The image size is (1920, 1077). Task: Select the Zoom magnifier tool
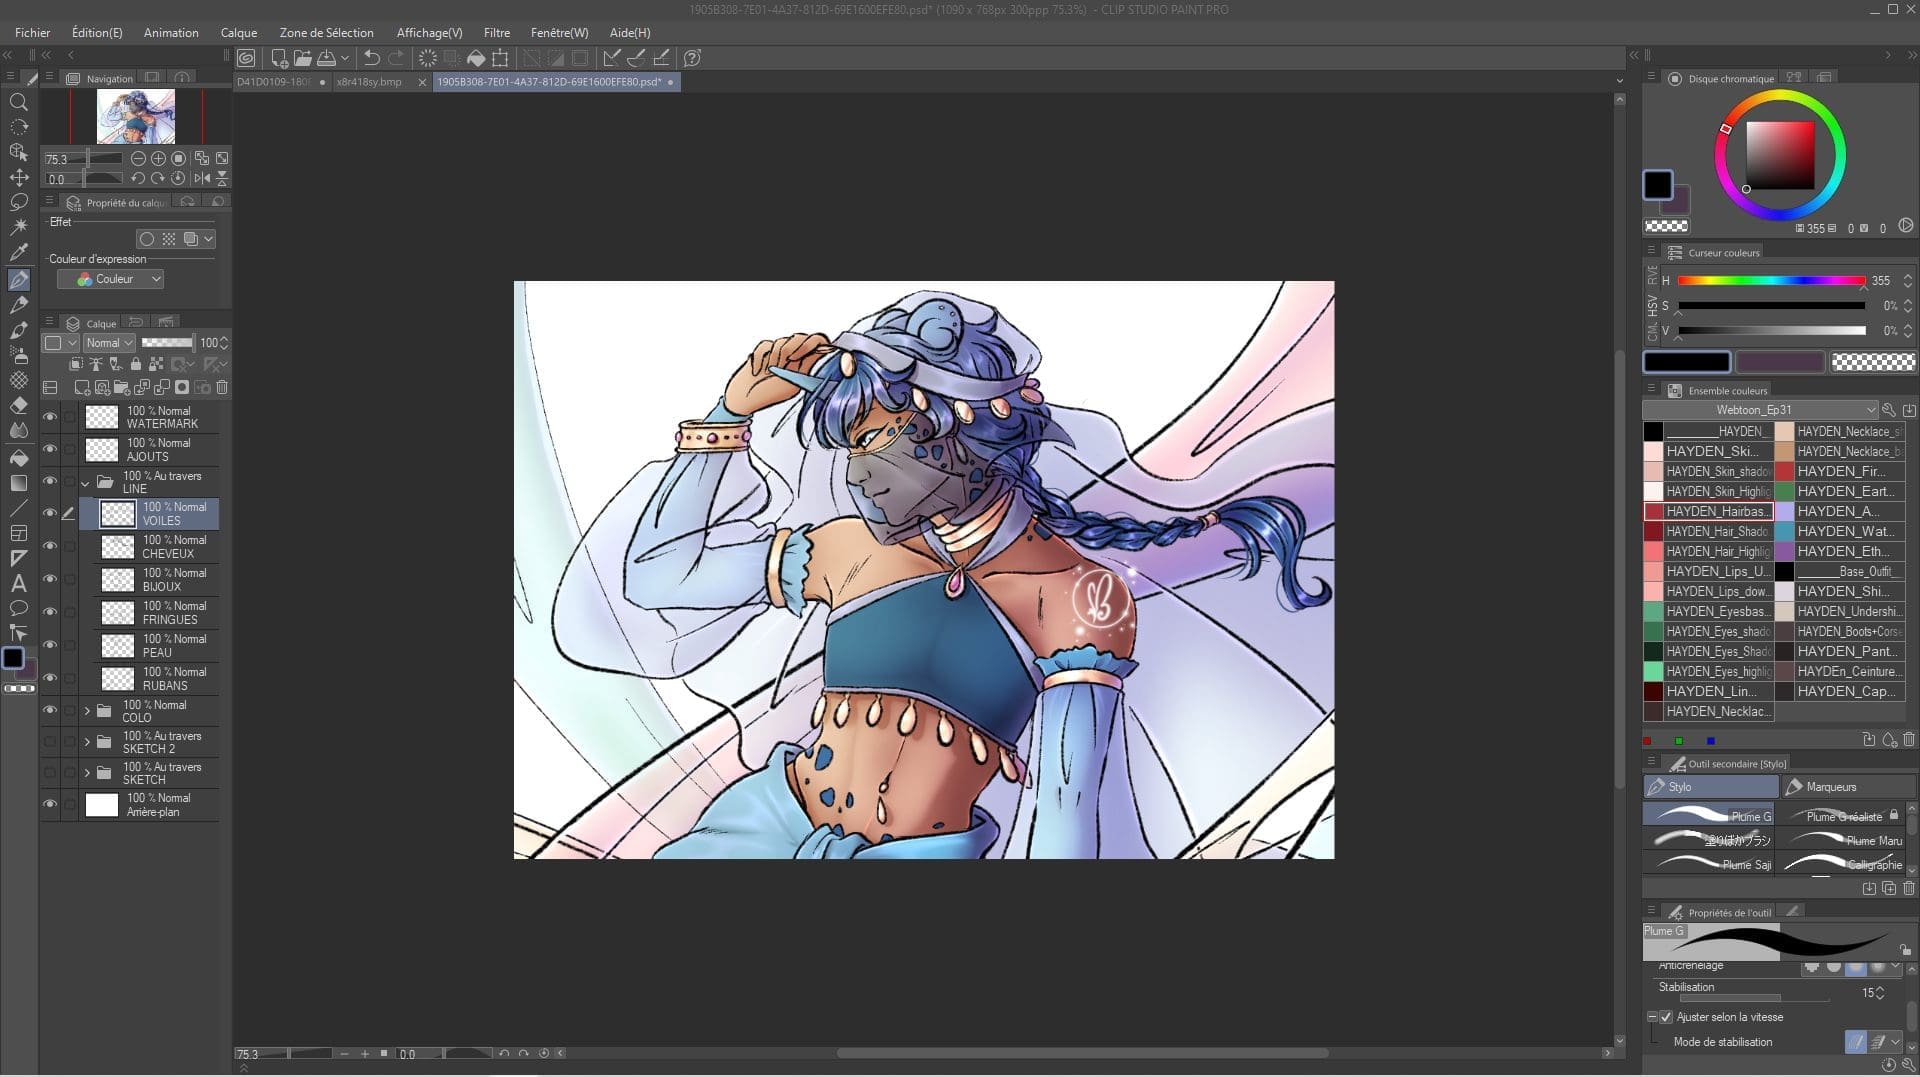(18, 102)
